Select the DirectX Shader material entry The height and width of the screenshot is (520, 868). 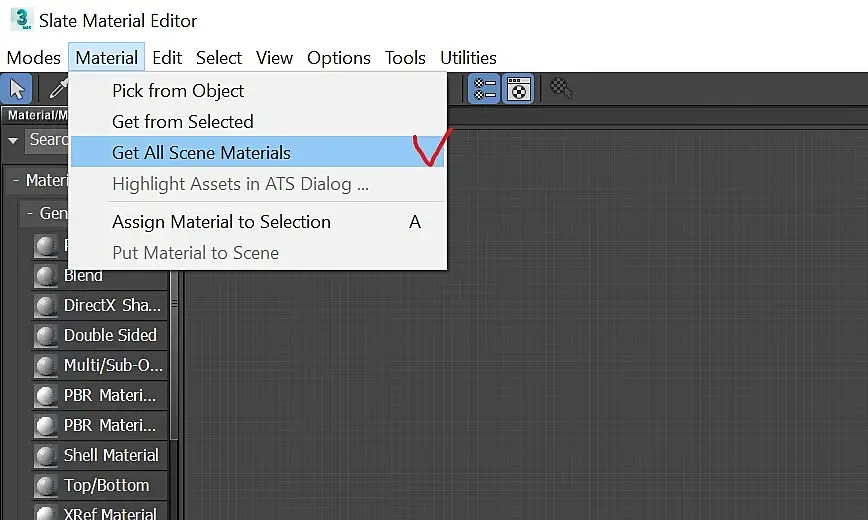[111, 306]
